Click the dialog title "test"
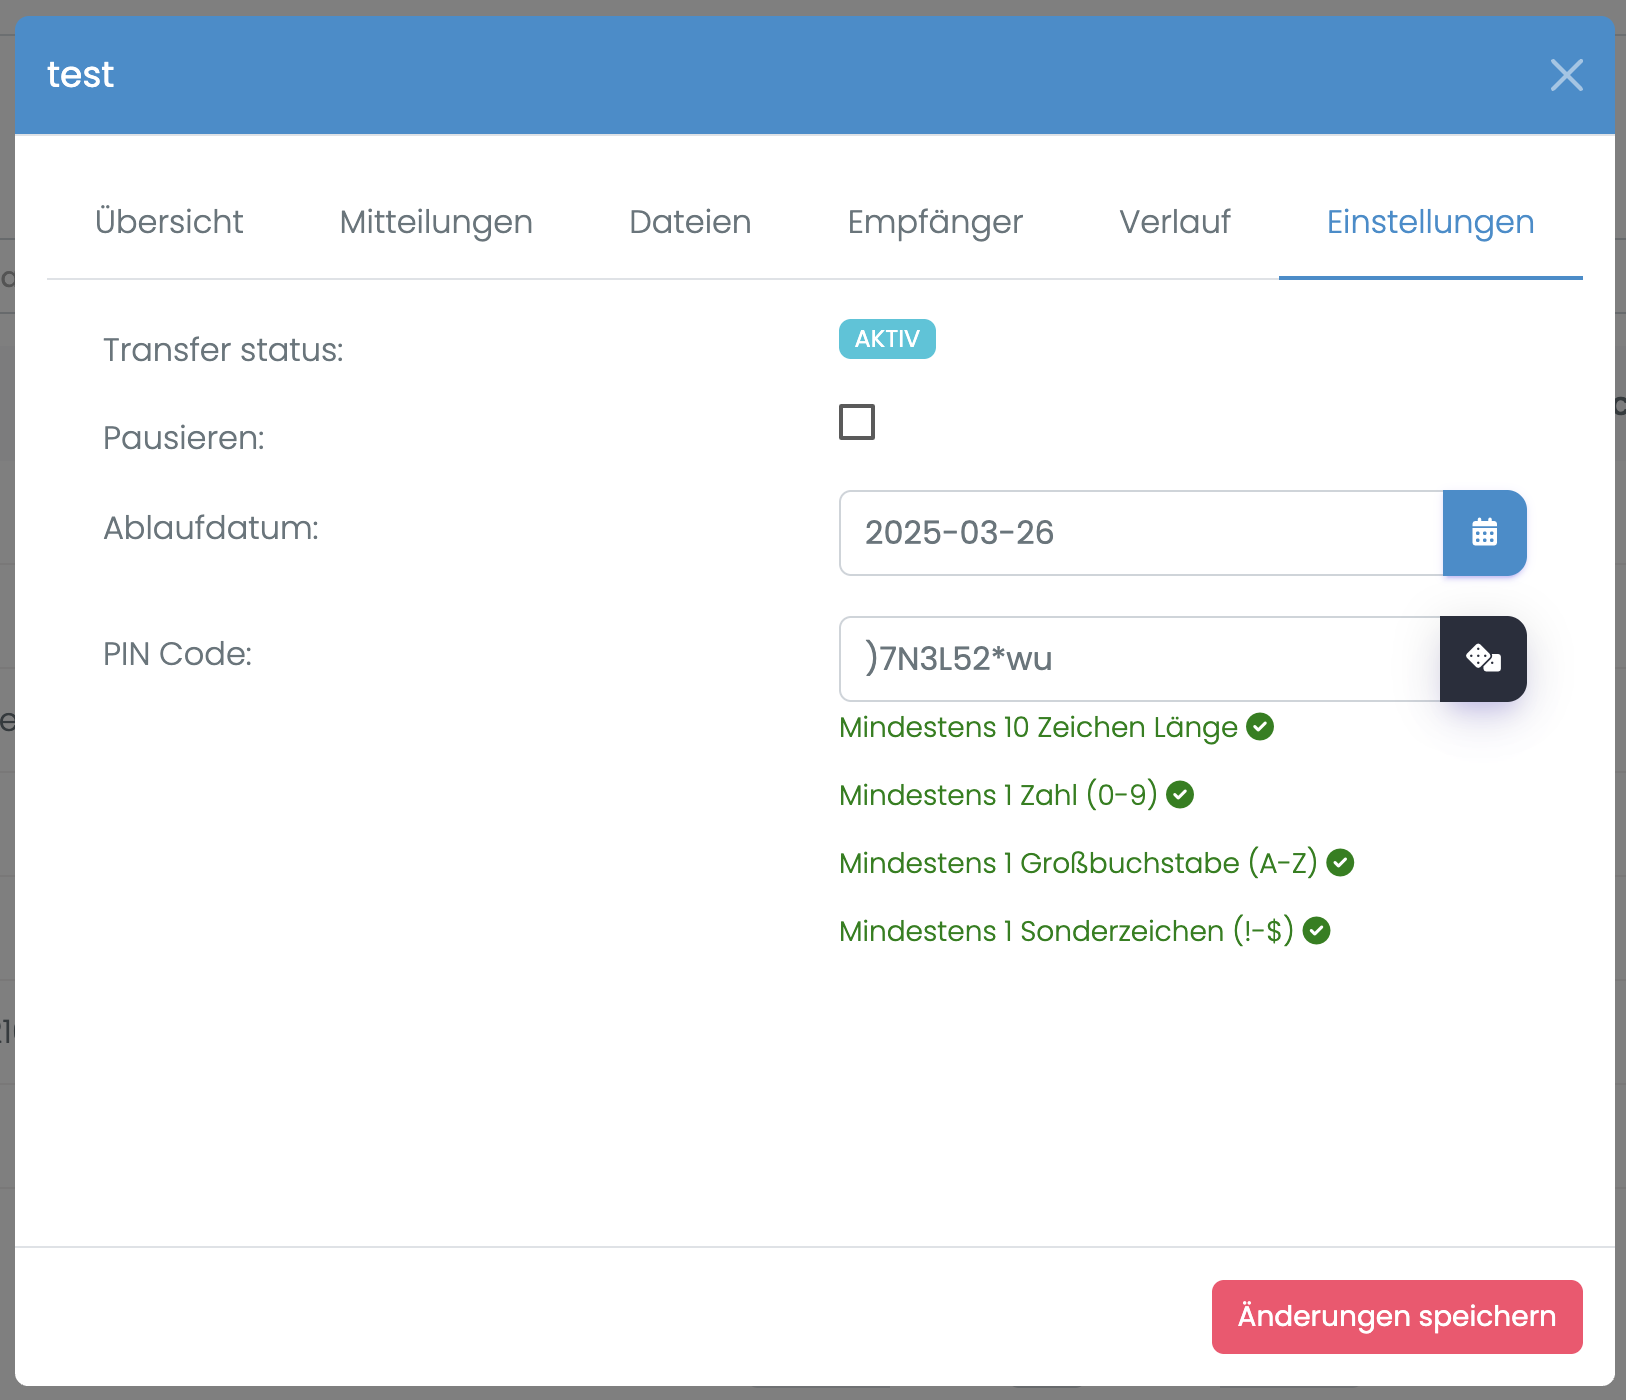The height and width of the screenshot is (1400, 1626). point(81,75)
